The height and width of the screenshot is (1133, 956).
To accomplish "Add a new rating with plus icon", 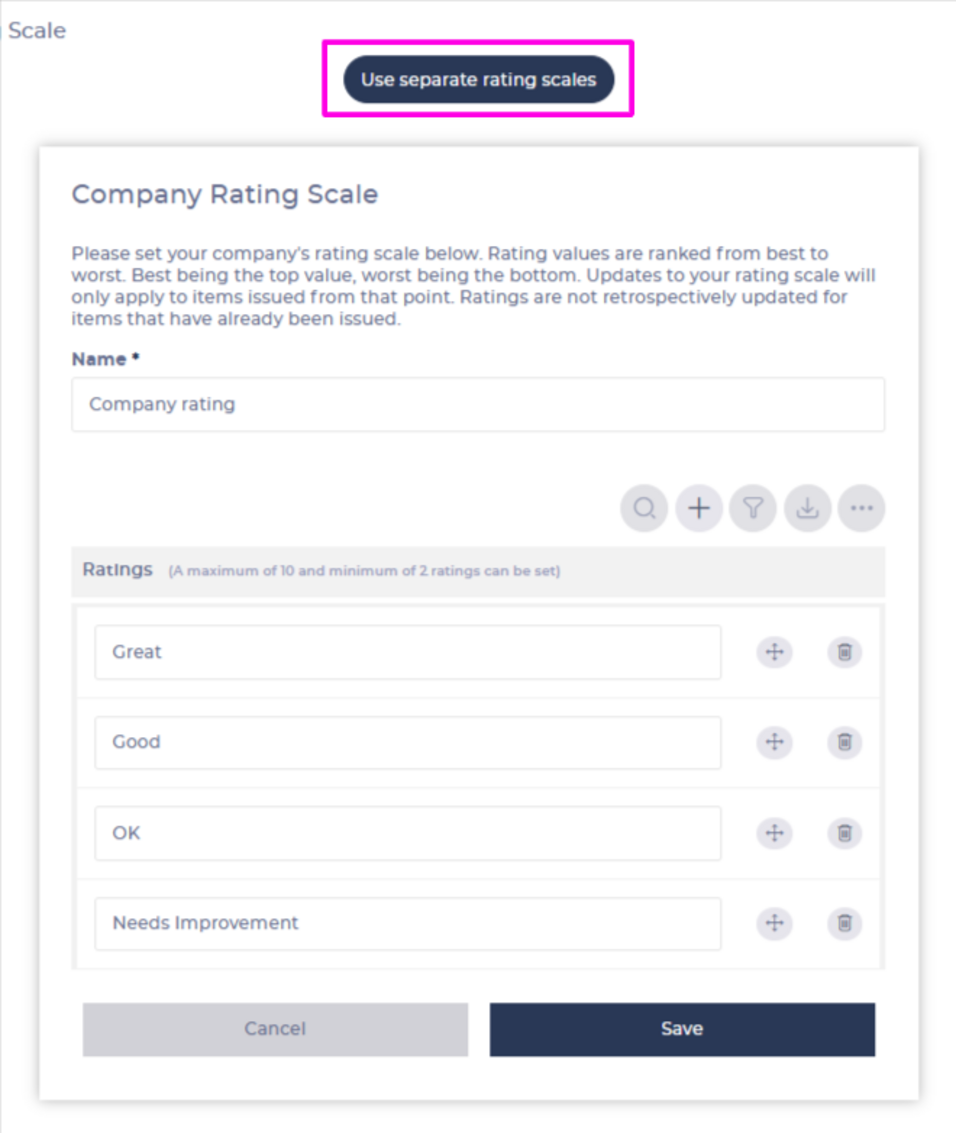I will coord(699,509).
